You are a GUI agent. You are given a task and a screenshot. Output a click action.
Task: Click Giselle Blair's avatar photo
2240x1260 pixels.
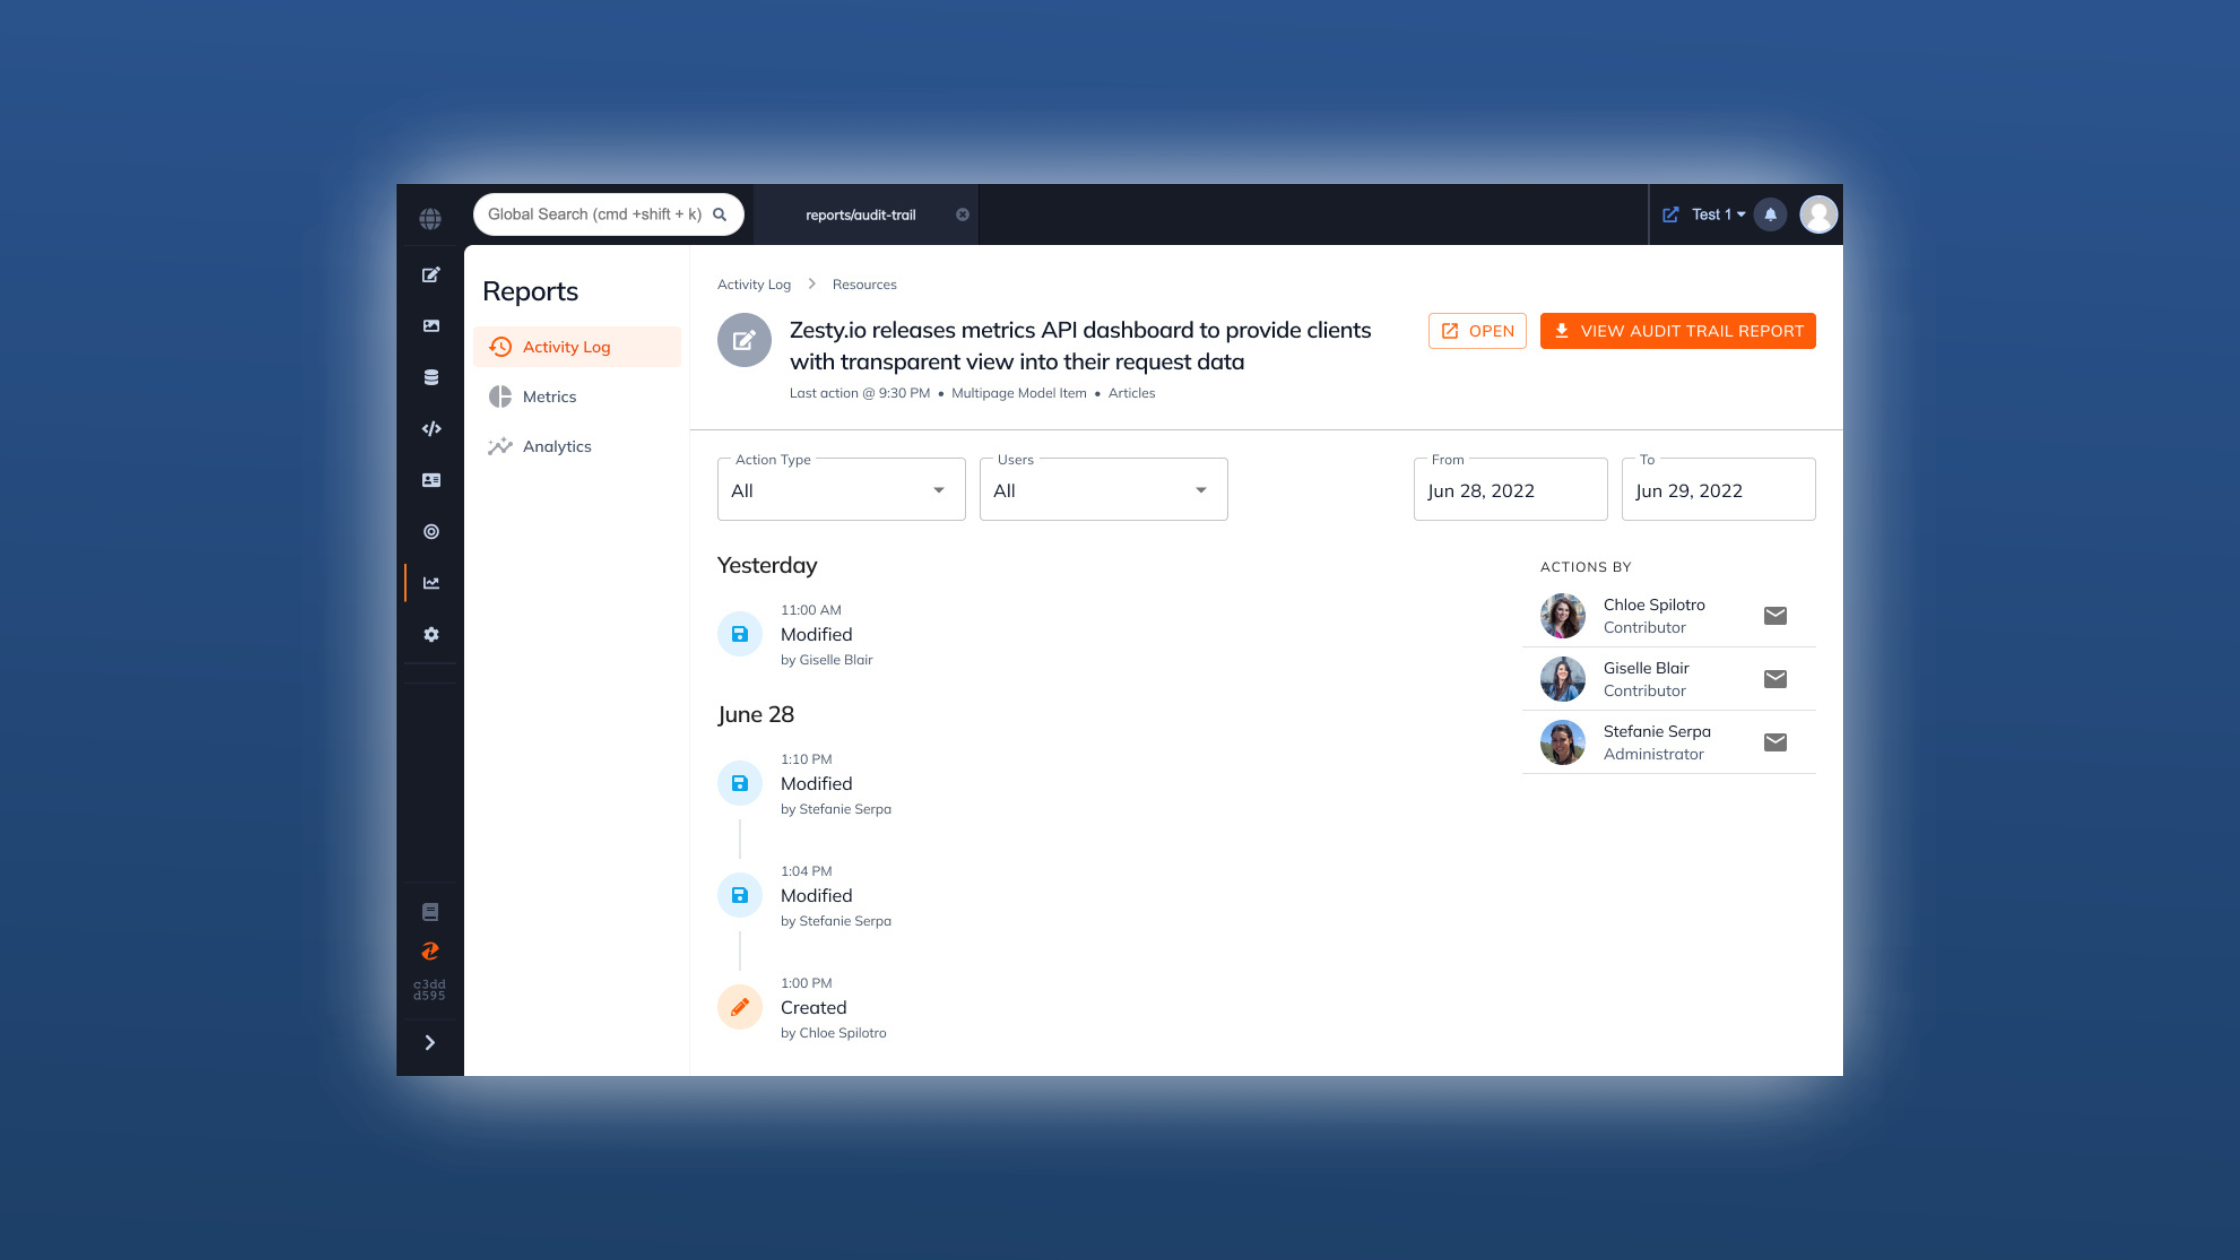[x=1562, y=679]
